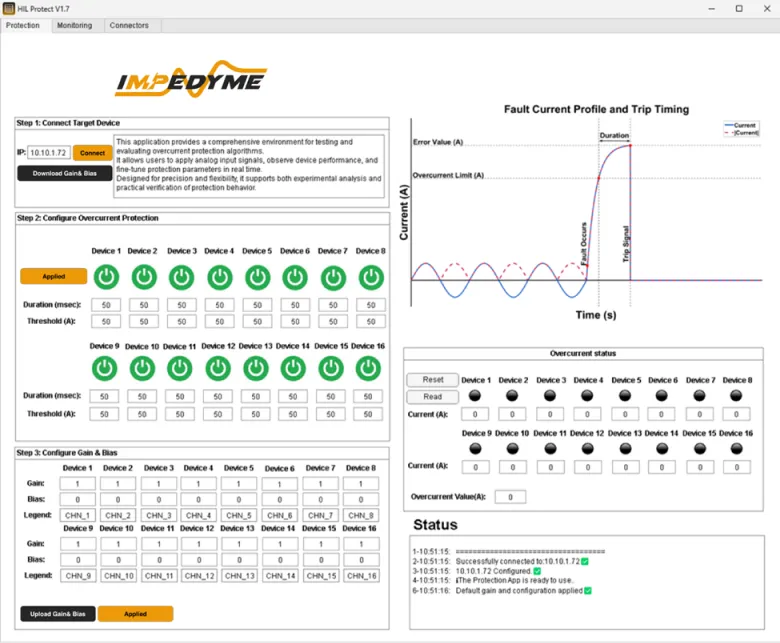Click the Impedyme logo
The width and height of the screenshot is (780, 643).
tap(189, 81)
